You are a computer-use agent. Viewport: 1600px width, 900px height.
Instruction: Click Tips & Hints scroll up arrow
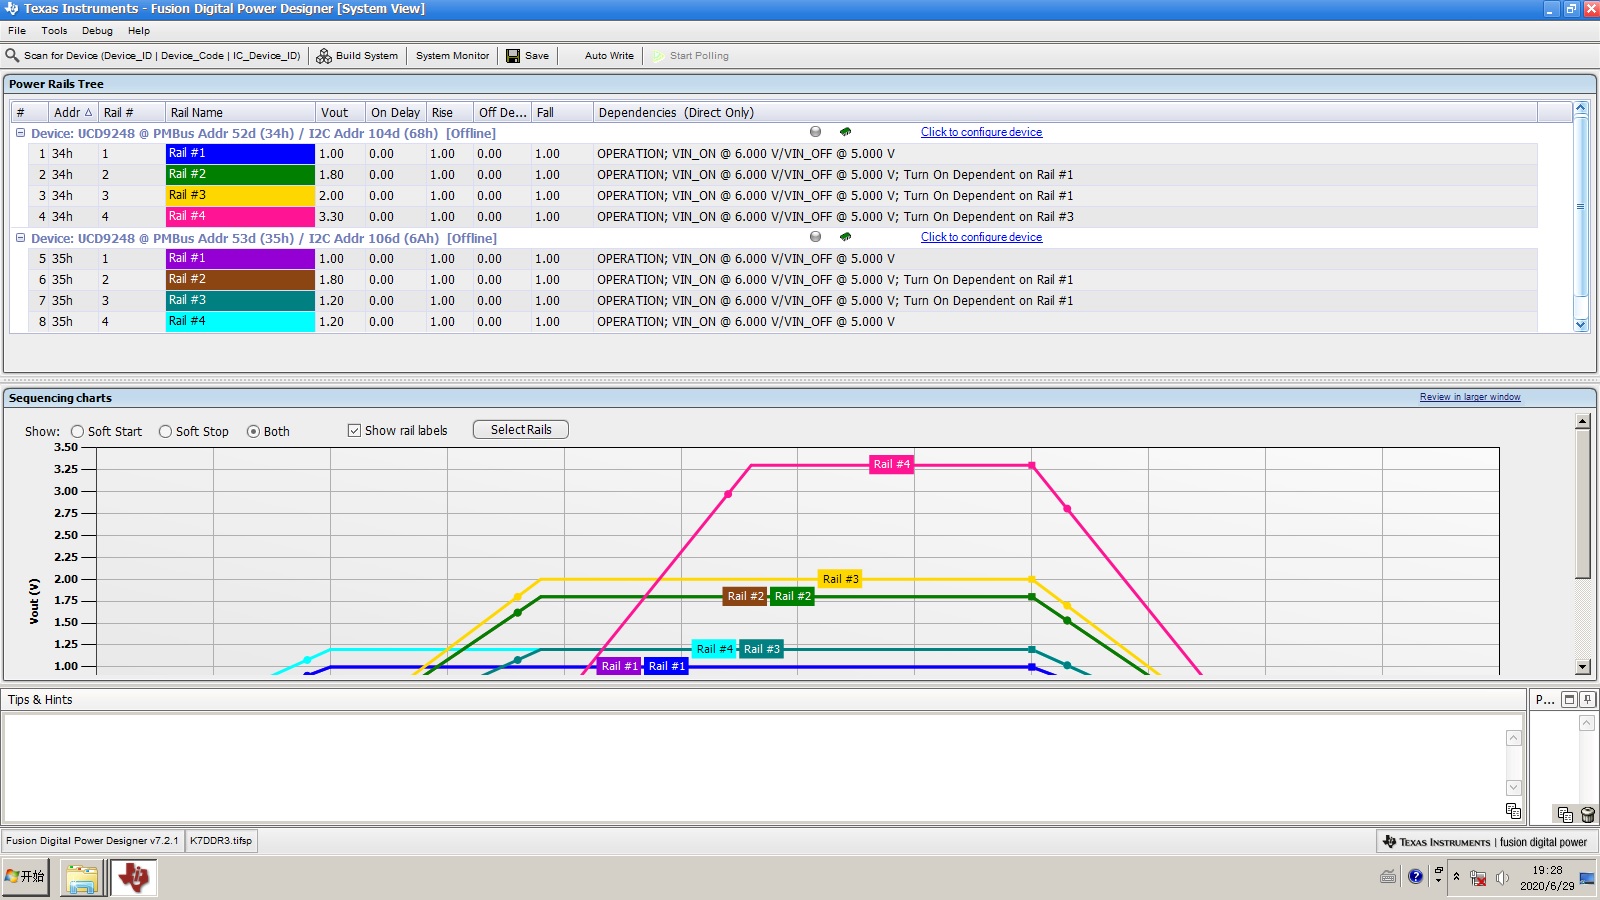pos(1514,738)
